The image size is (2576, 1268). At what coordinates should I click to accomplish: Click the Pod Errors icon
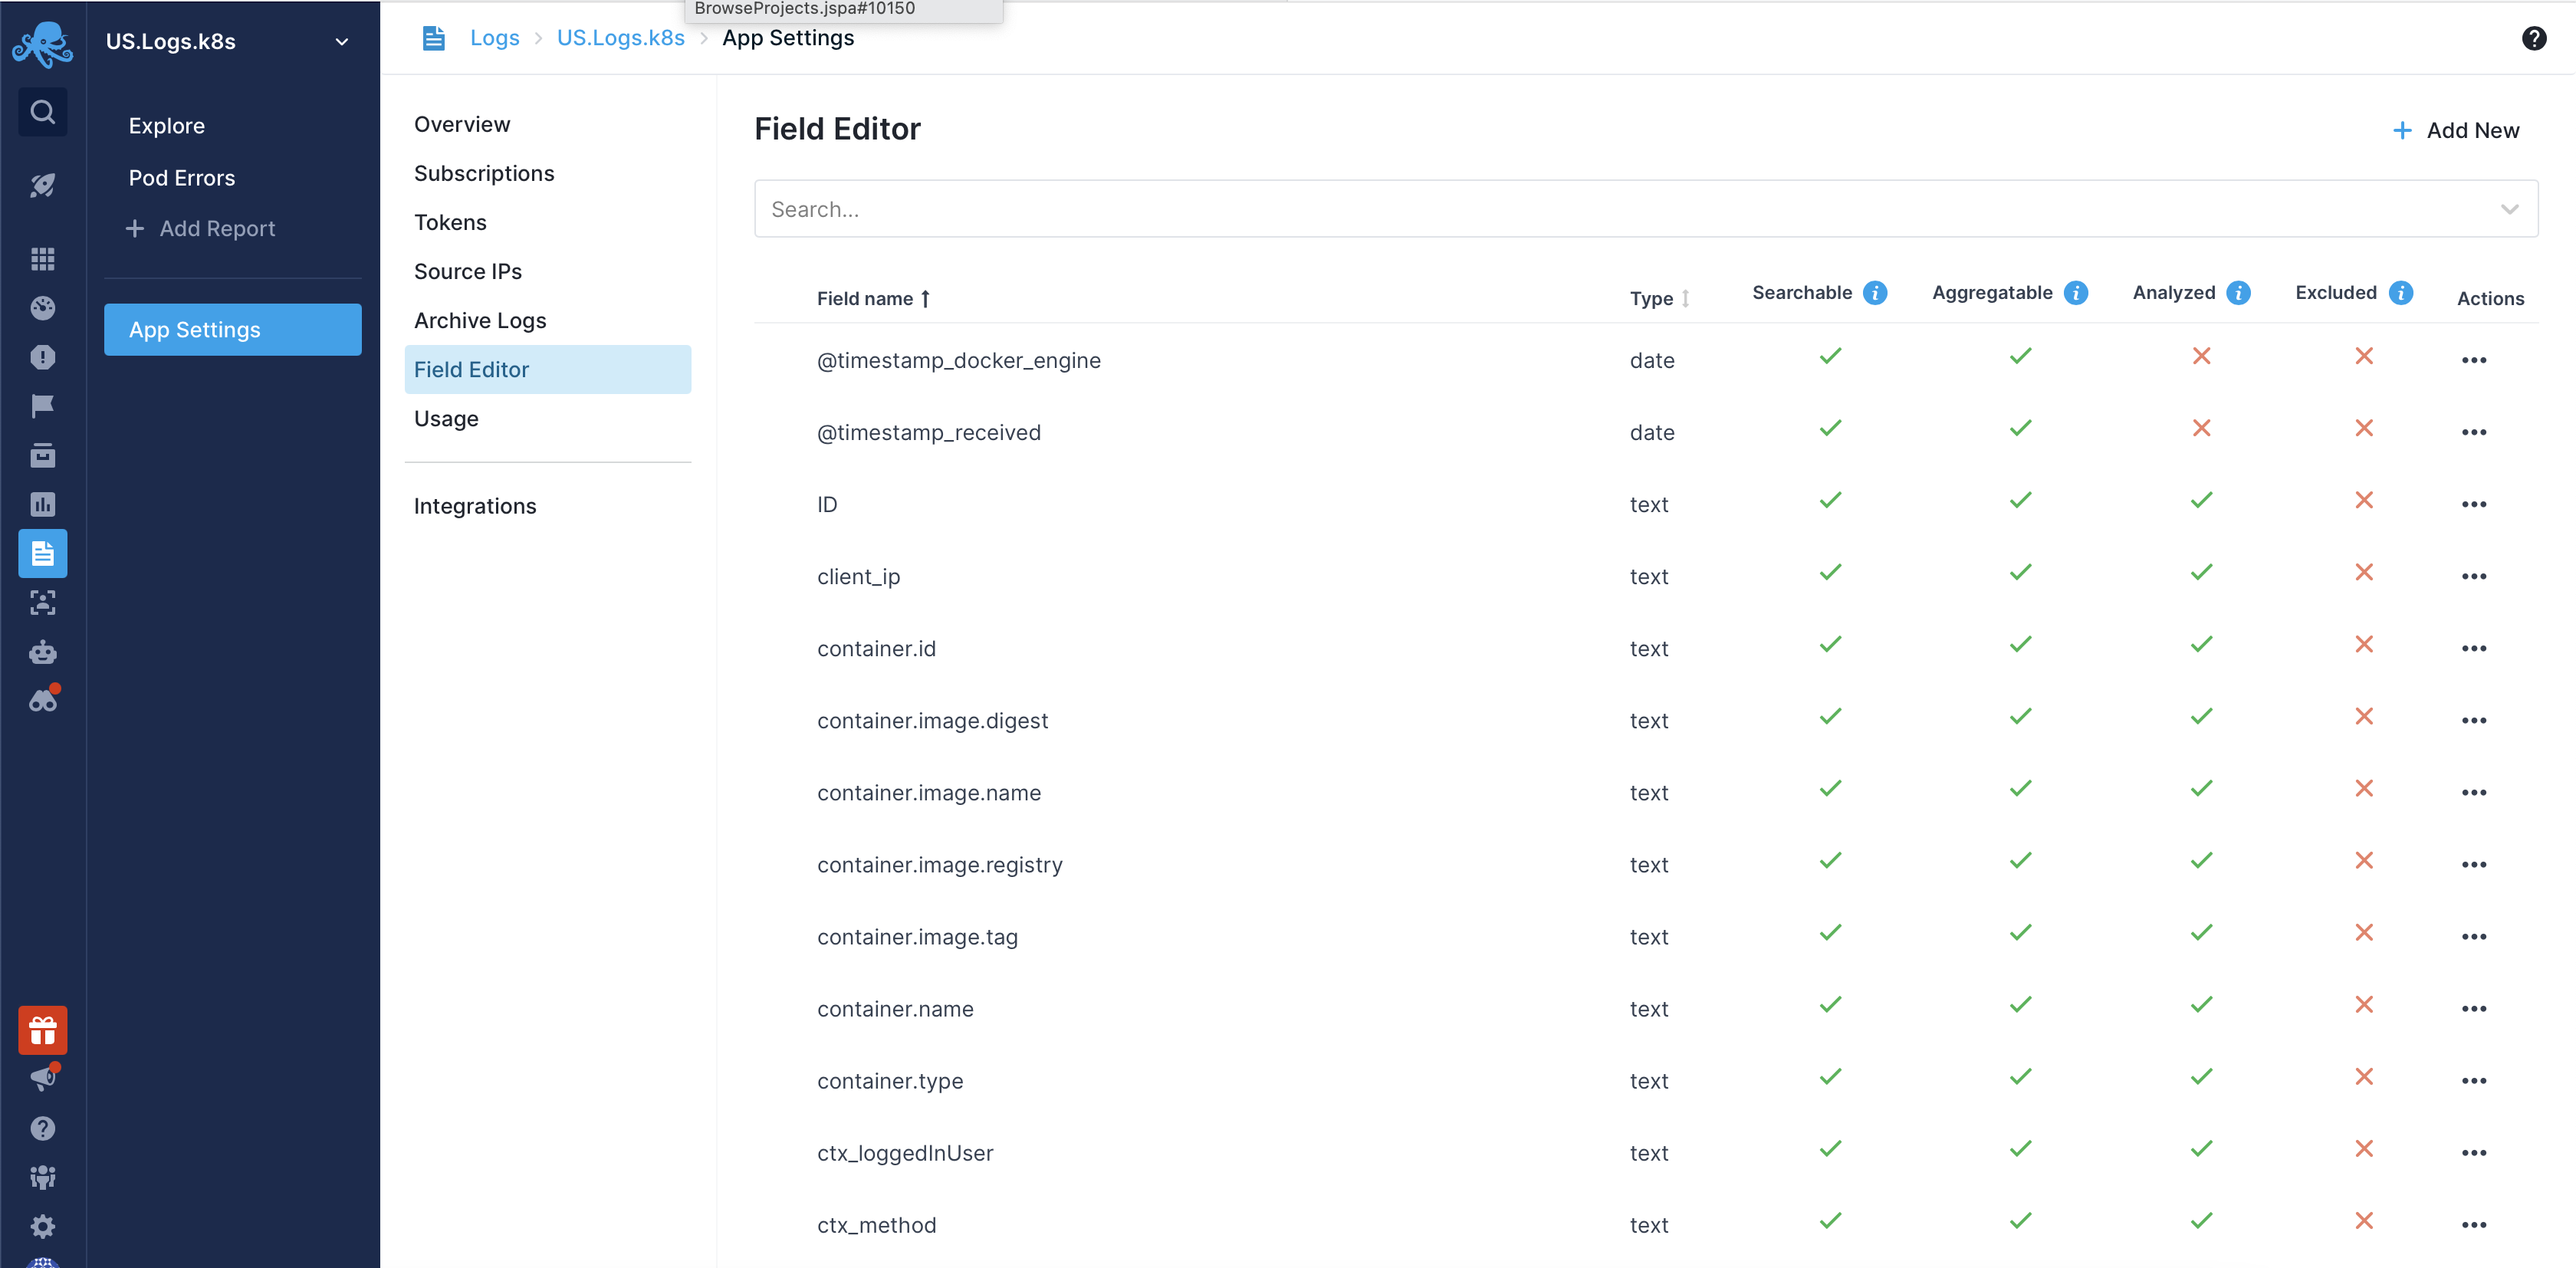(x=181, y=176)
